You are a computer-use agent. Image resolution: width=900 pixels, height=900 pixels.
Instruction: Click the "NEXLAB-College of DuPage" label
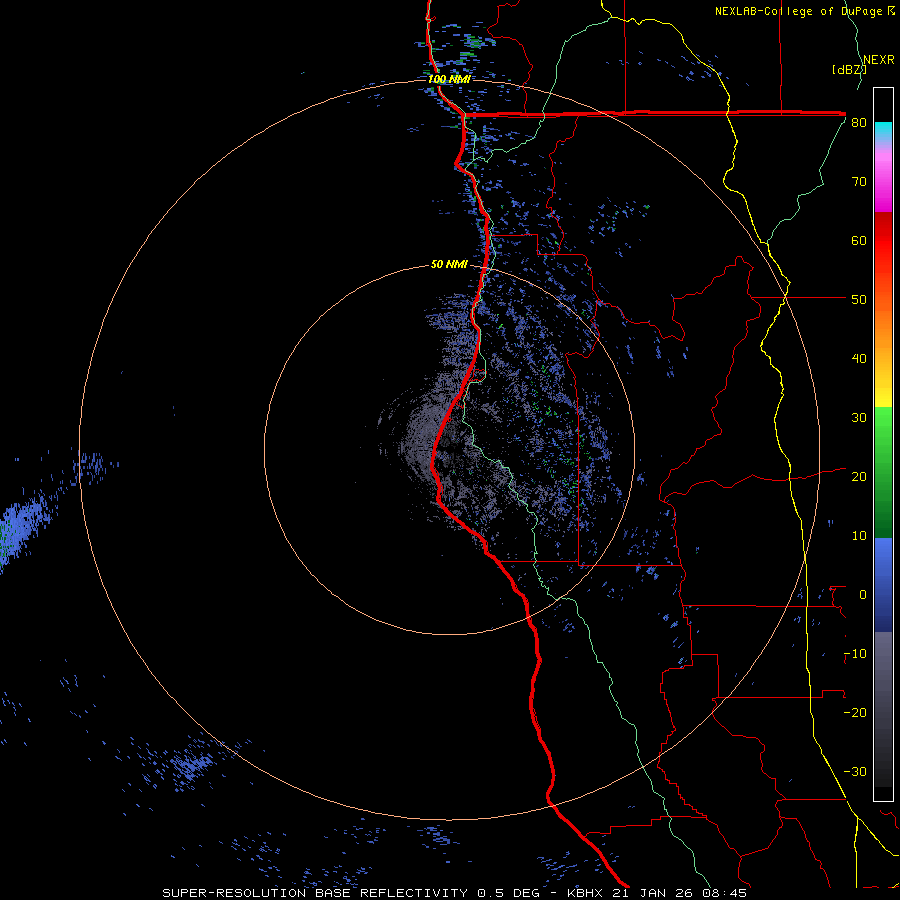pos(800,11)
